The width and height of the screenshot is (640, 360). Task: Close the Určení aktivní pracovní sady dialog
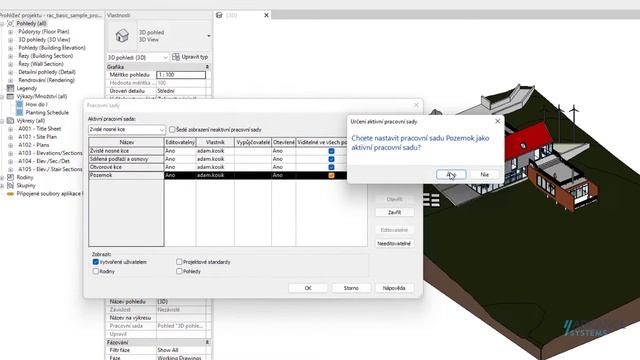click(x=497, y=121)
